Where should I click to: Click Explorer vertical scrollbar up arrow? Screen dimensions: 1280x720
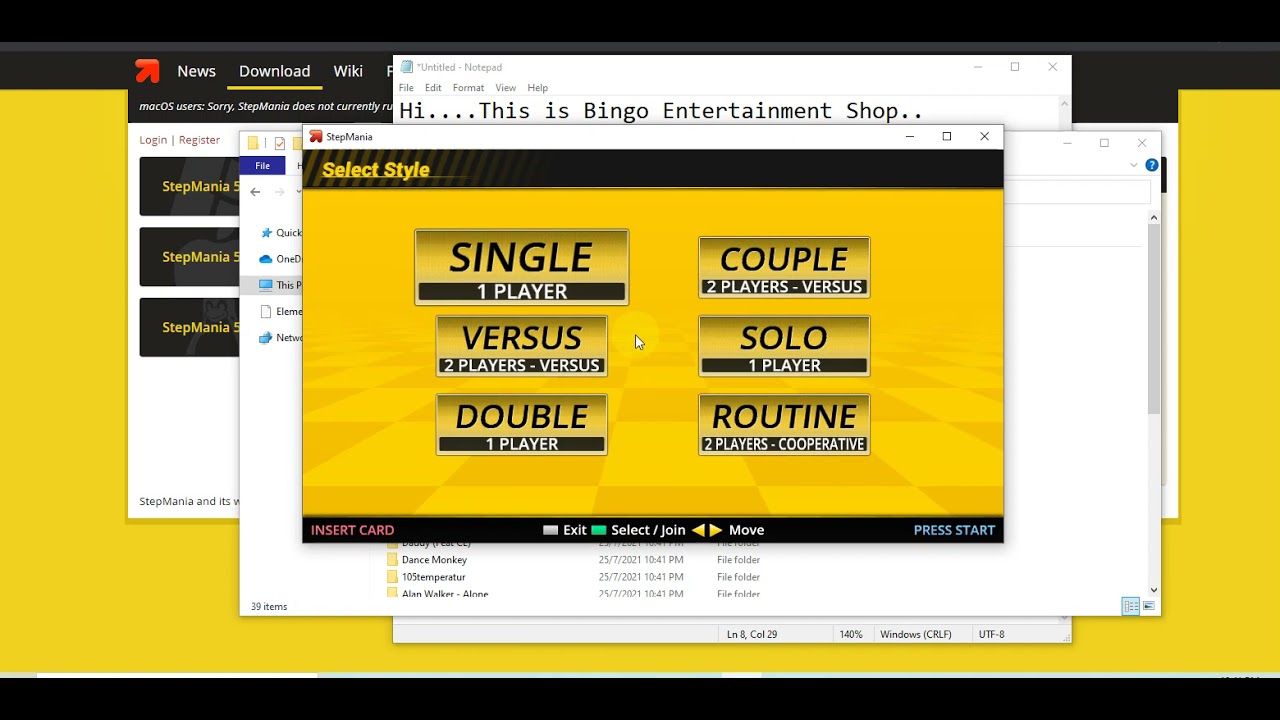(x=1154, y=217)
